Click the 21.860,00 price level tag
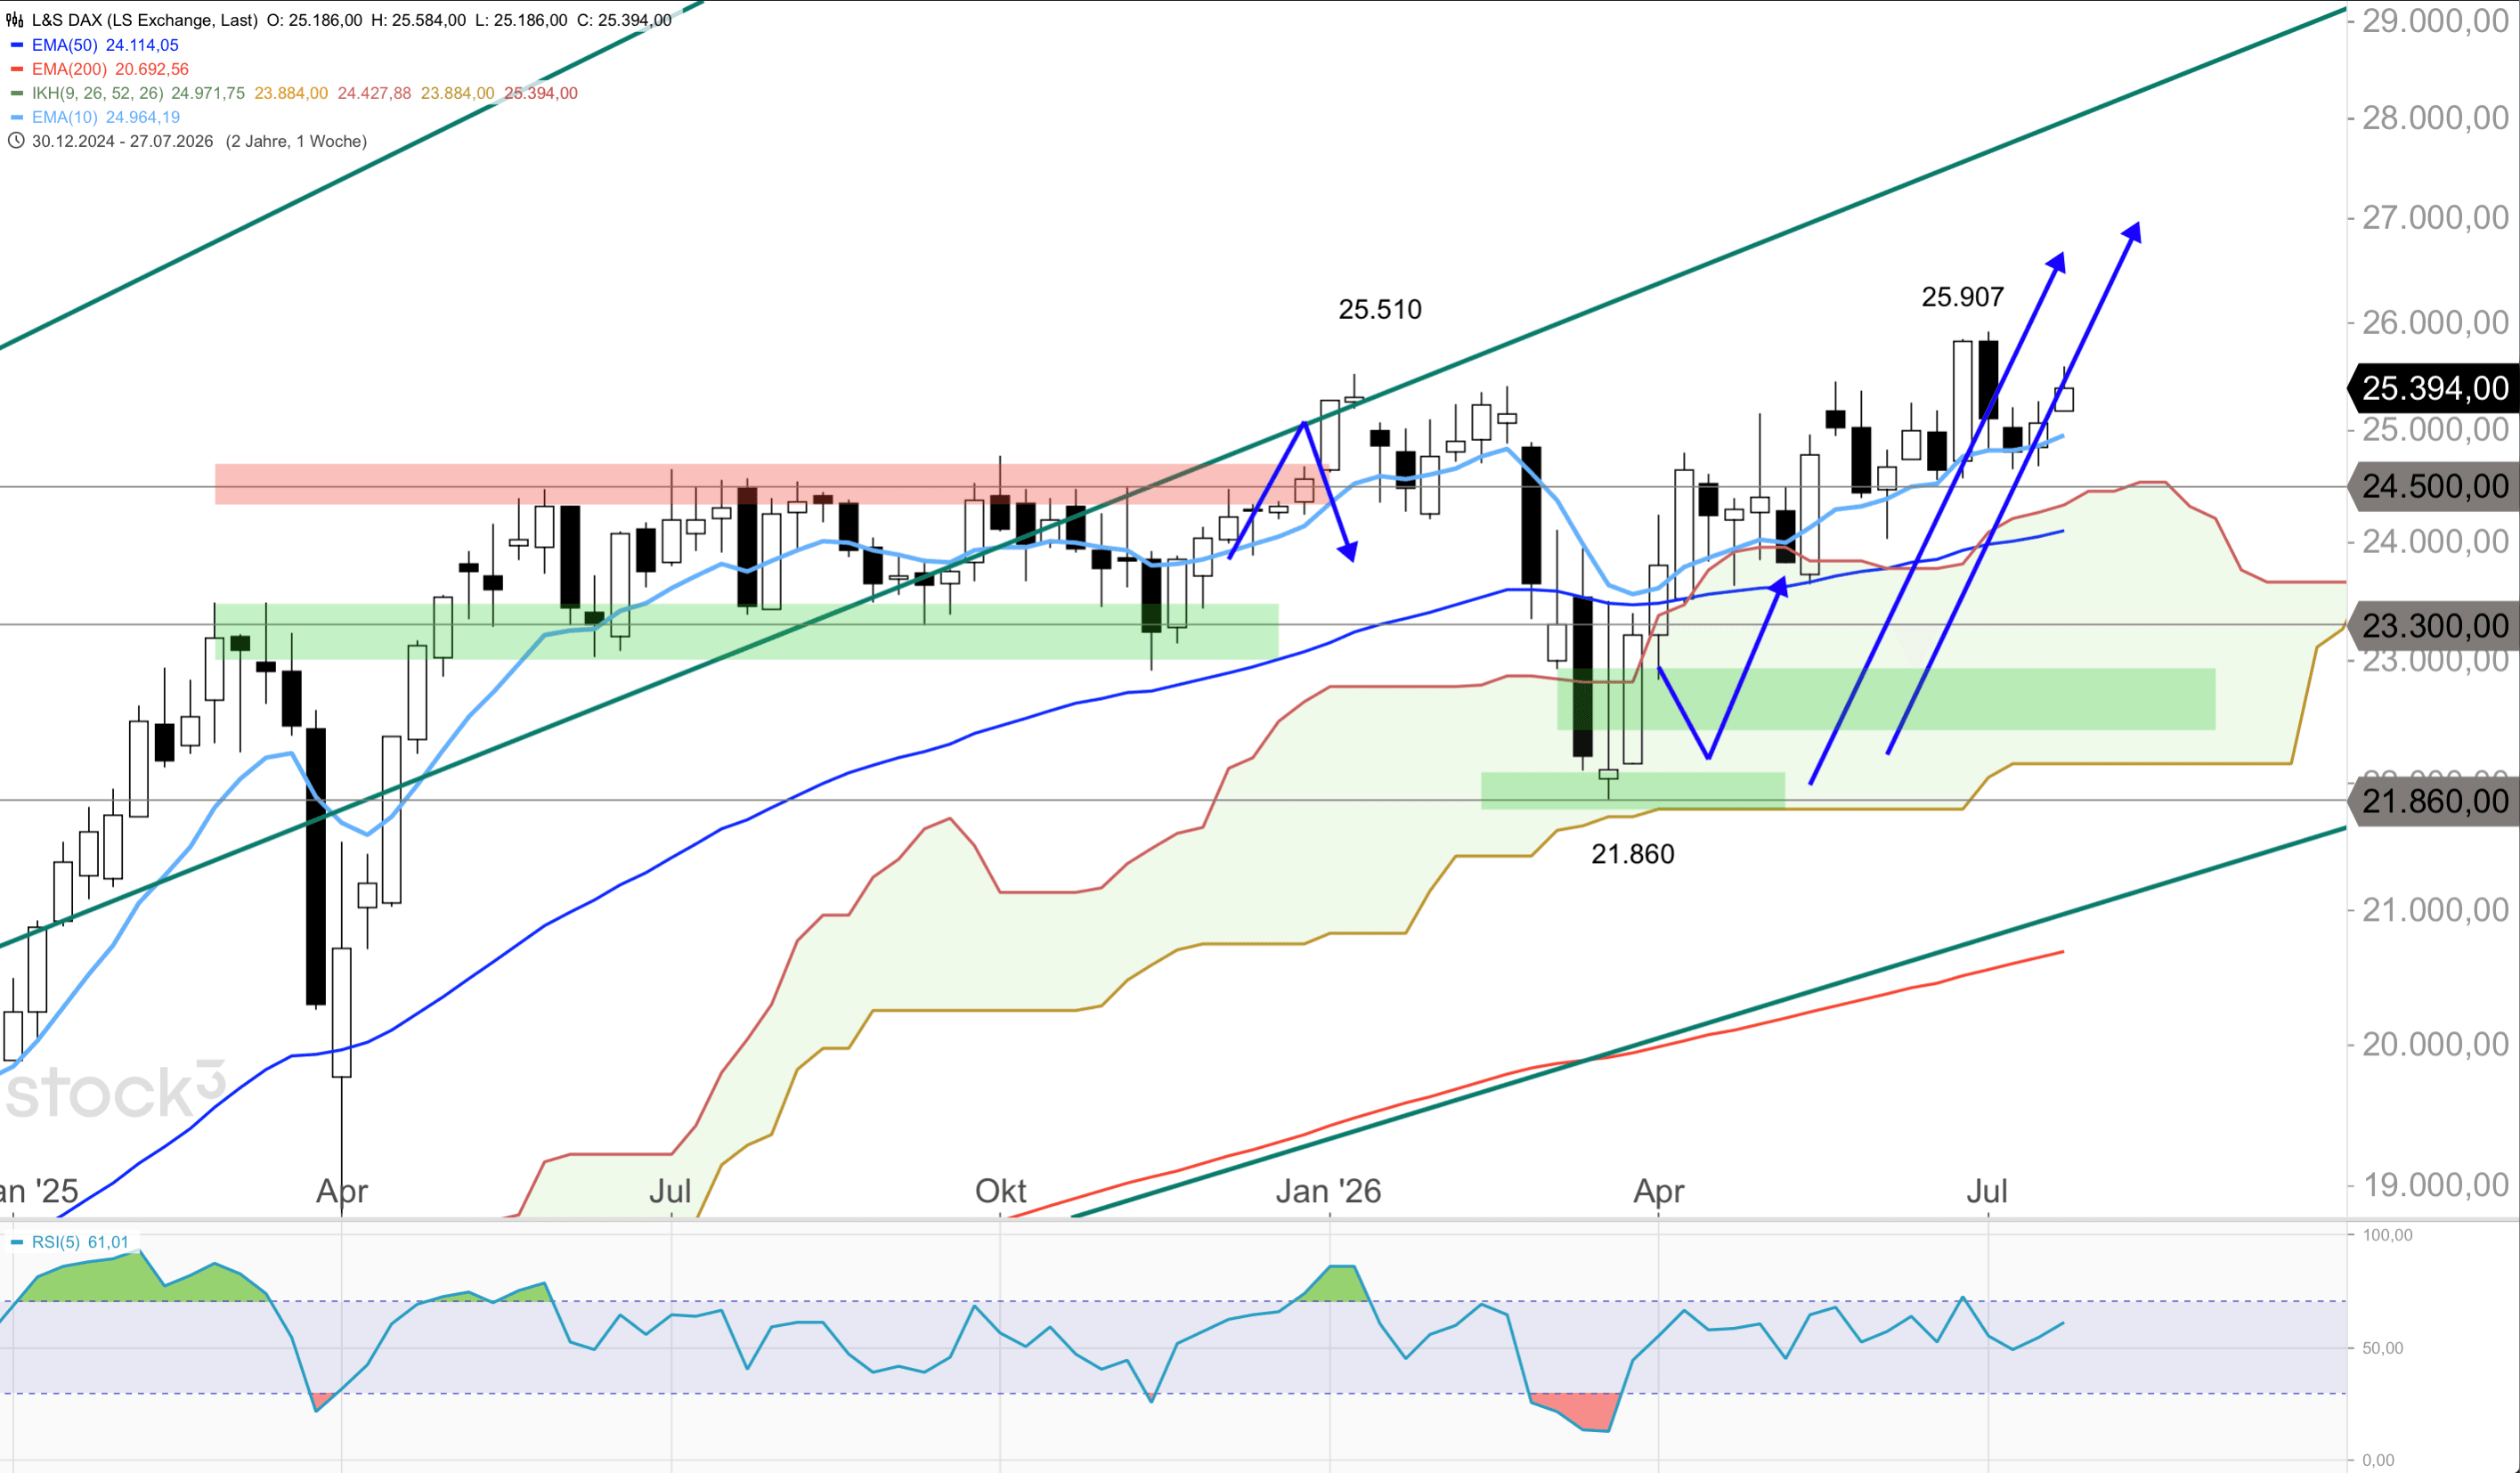Image resolution: width=2520 pixels, height=1473 pixels. 2434,801
